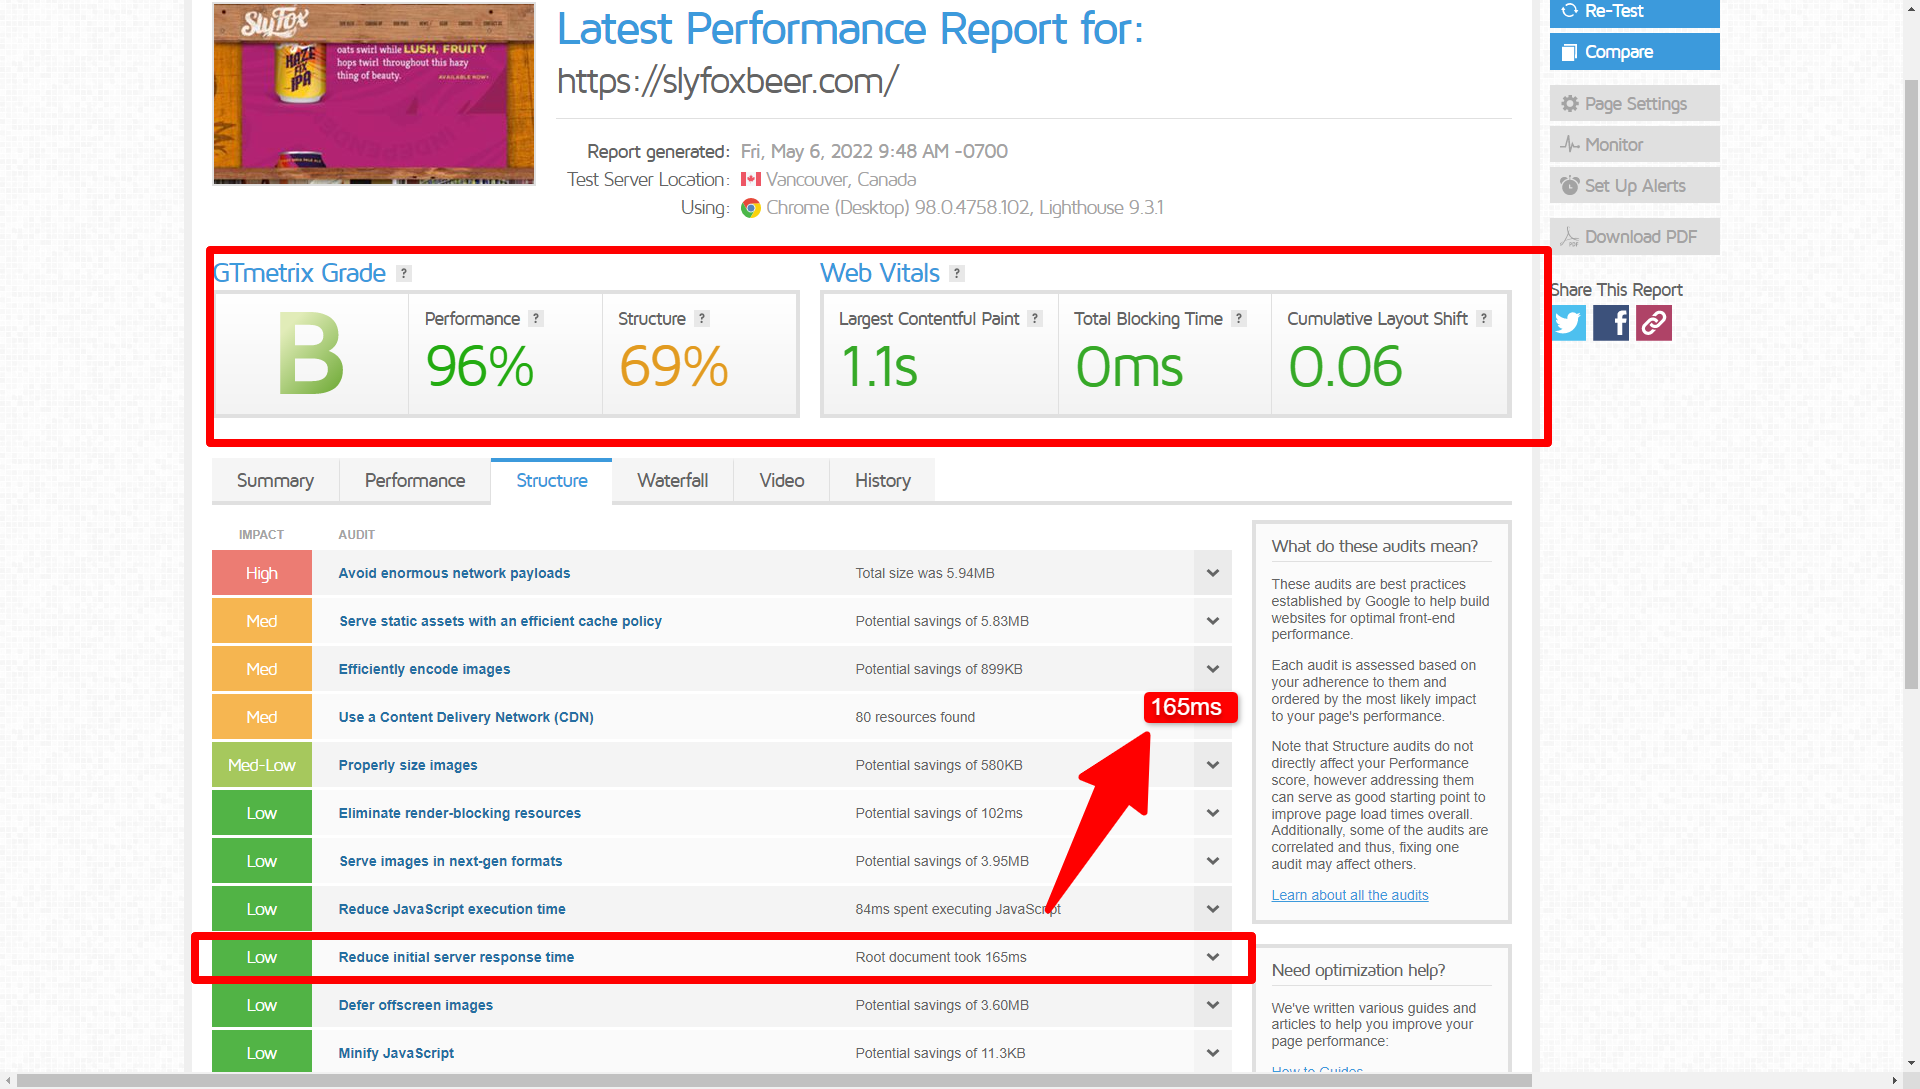This screenshot has width=1920, height=1089.
Task: Expand Efficiently encode images audit
Action: (1212, 669)
